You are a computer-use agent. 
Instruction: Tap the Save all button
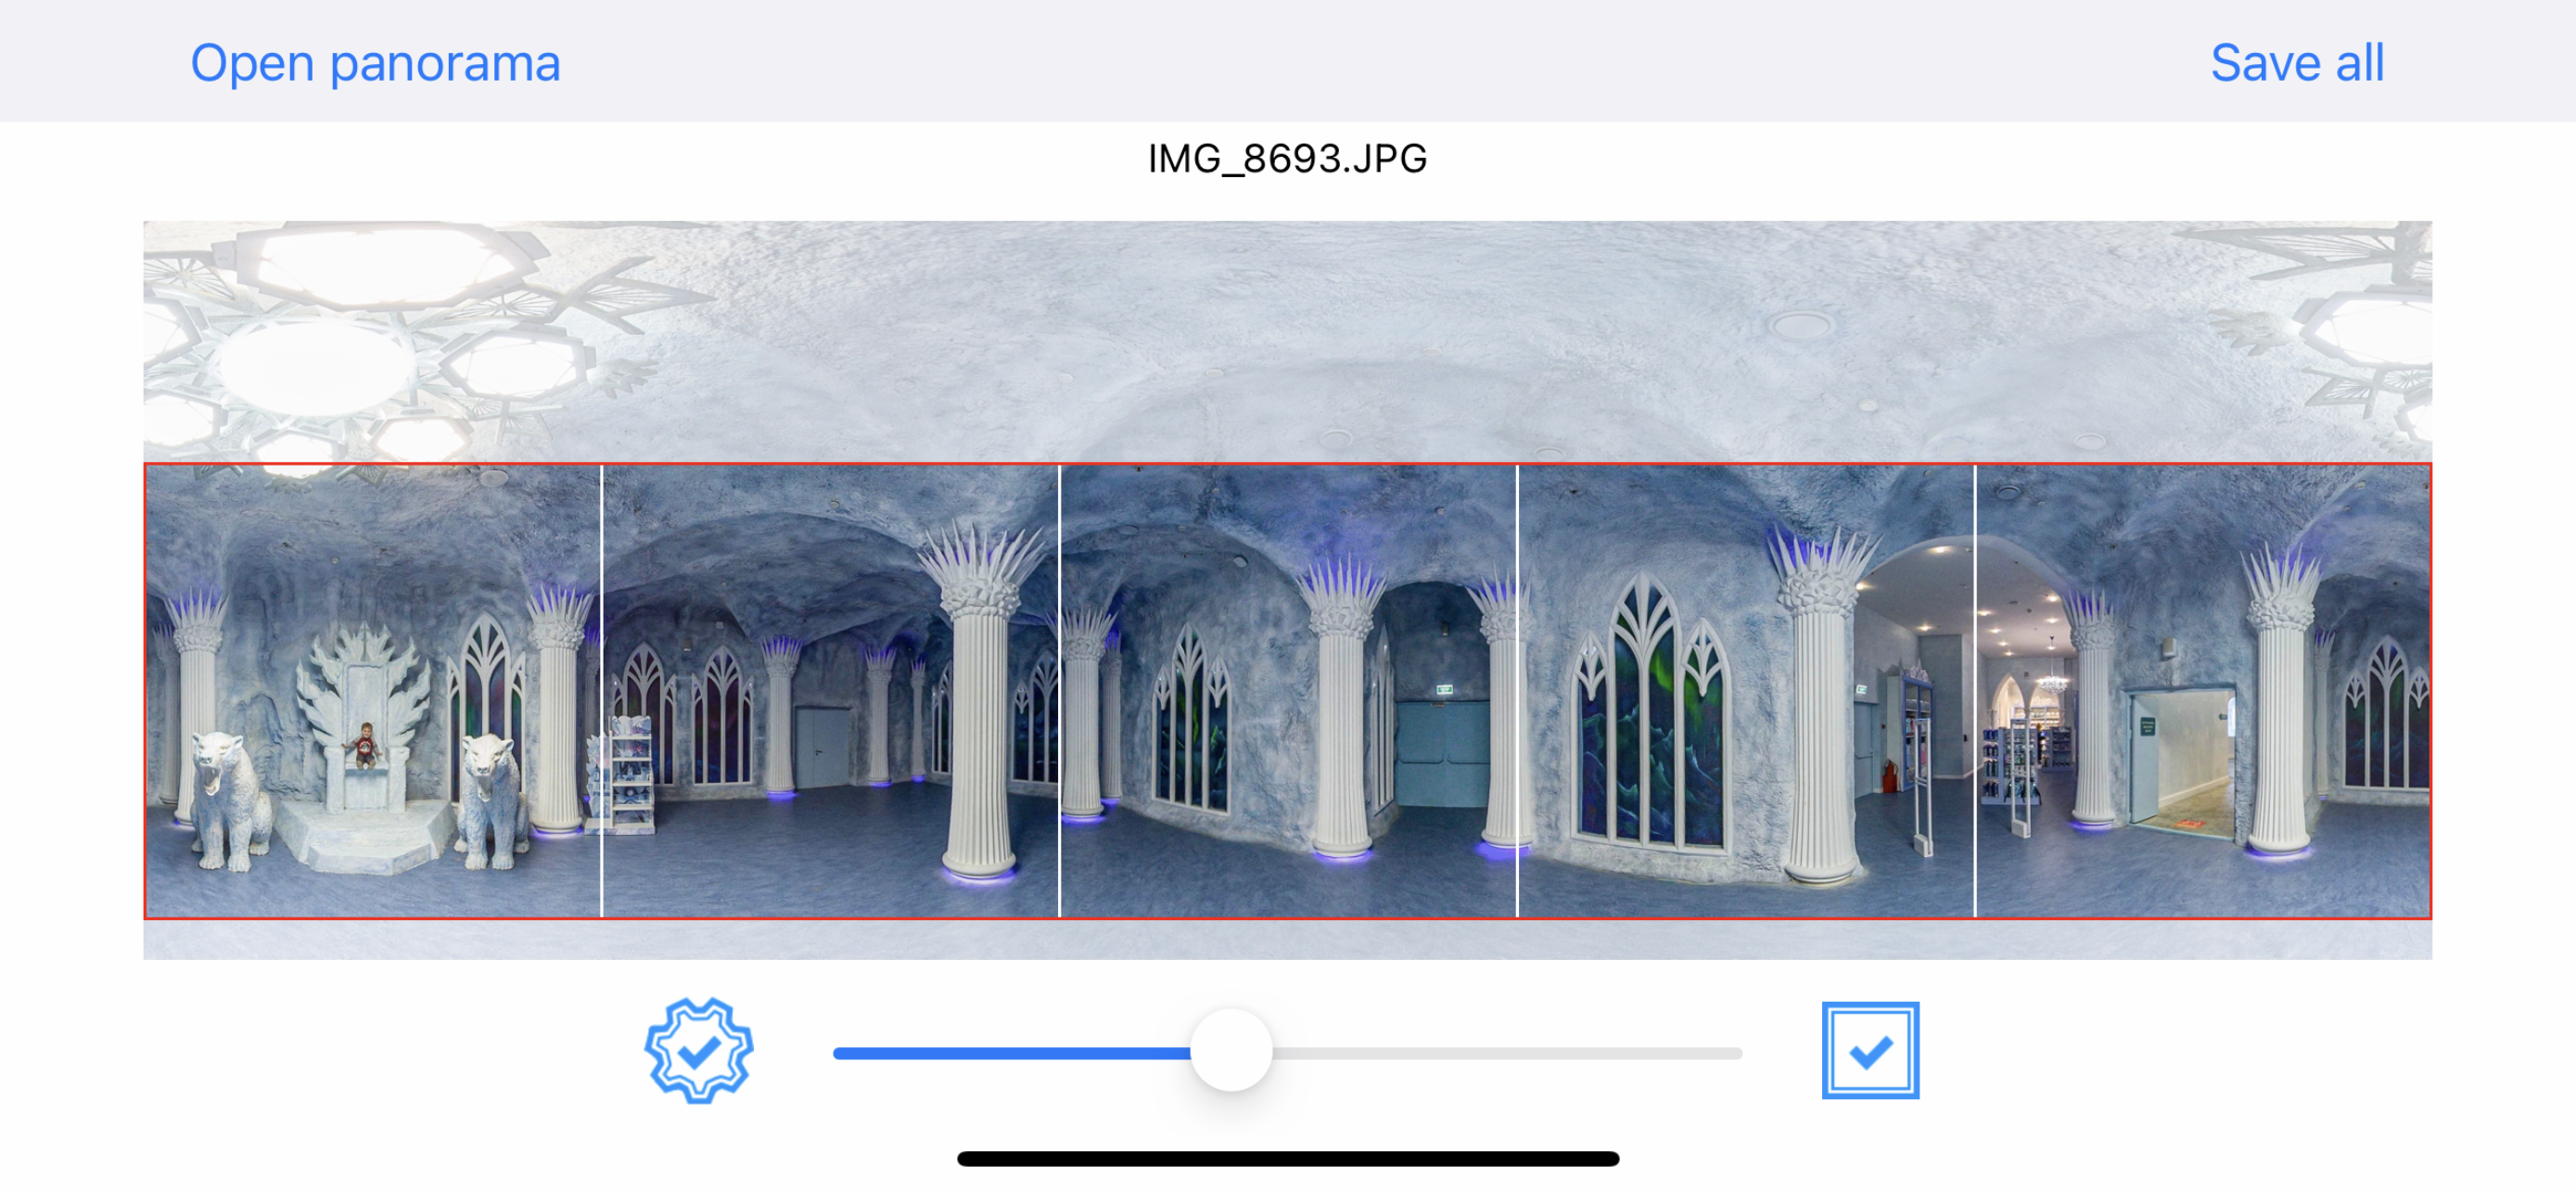tap(2297, 63)
